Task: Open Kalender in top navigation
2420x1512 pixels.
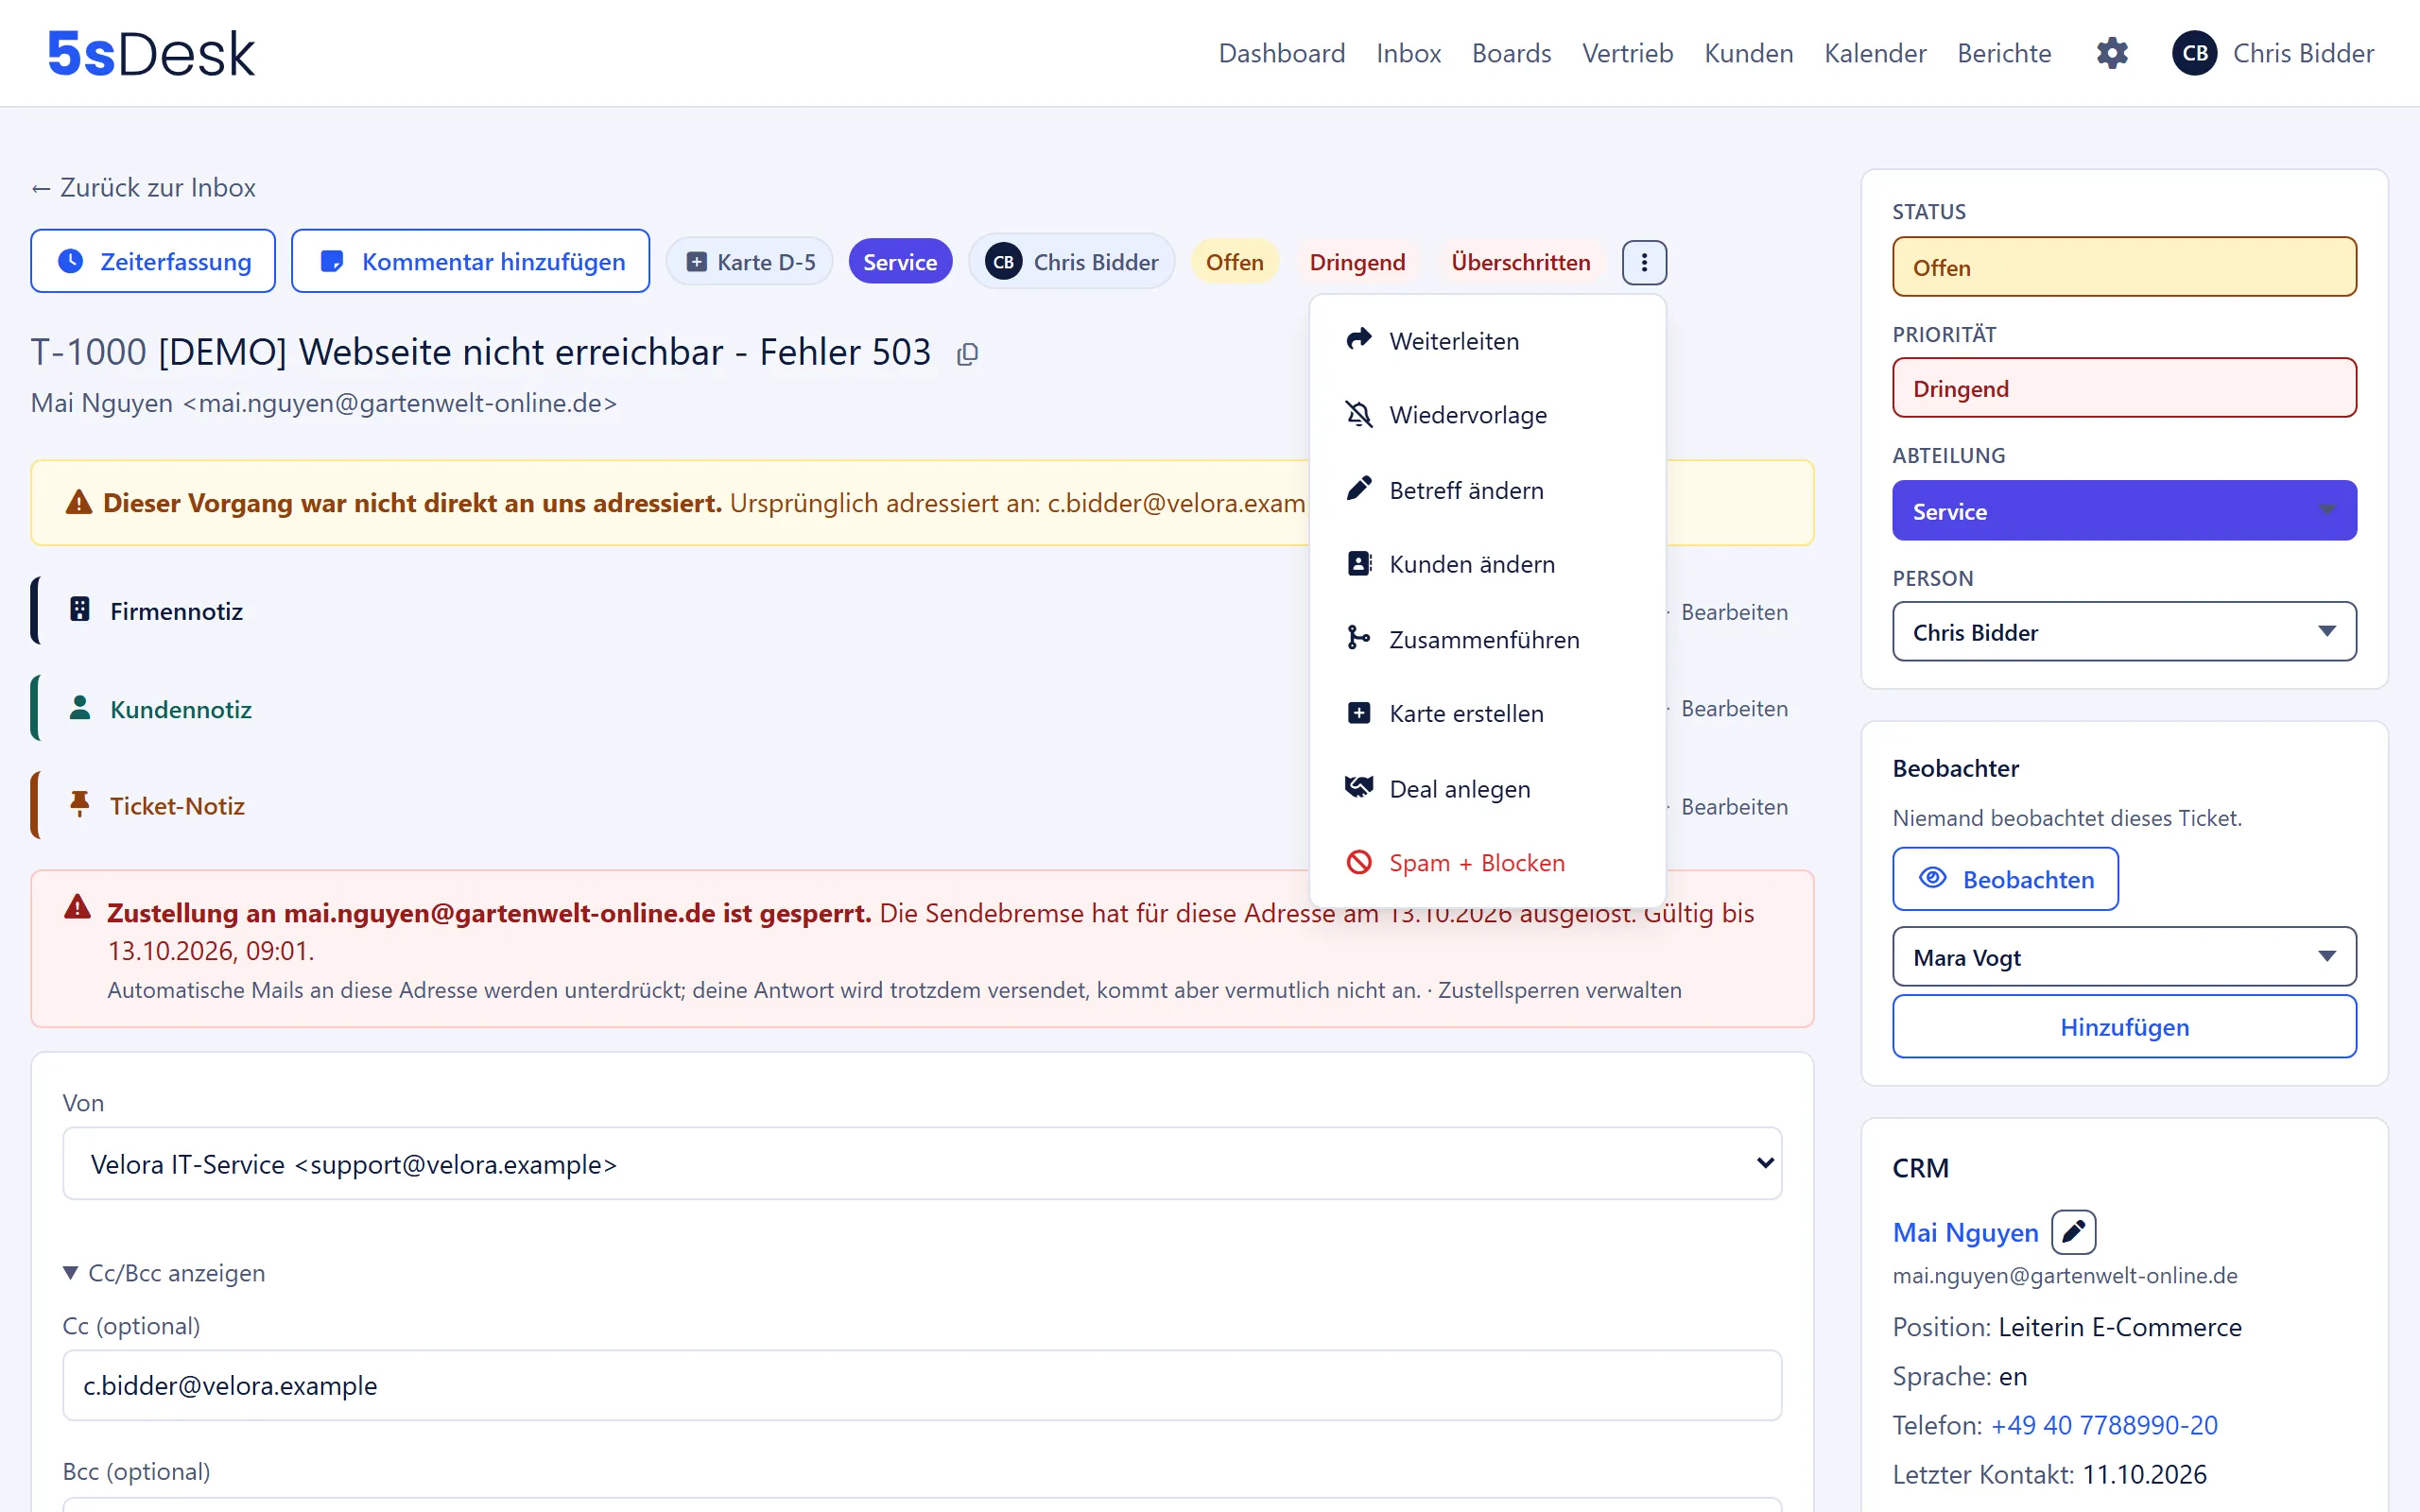Action: 1875,53
